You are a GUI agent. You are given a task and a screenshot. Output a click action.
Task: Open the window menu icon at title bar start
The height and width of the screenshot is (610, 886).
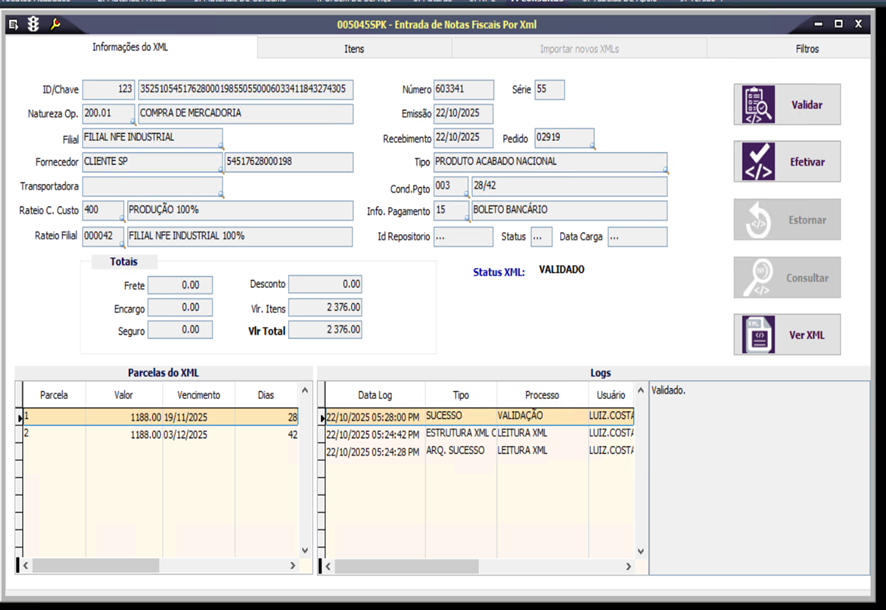coord(14,24)
